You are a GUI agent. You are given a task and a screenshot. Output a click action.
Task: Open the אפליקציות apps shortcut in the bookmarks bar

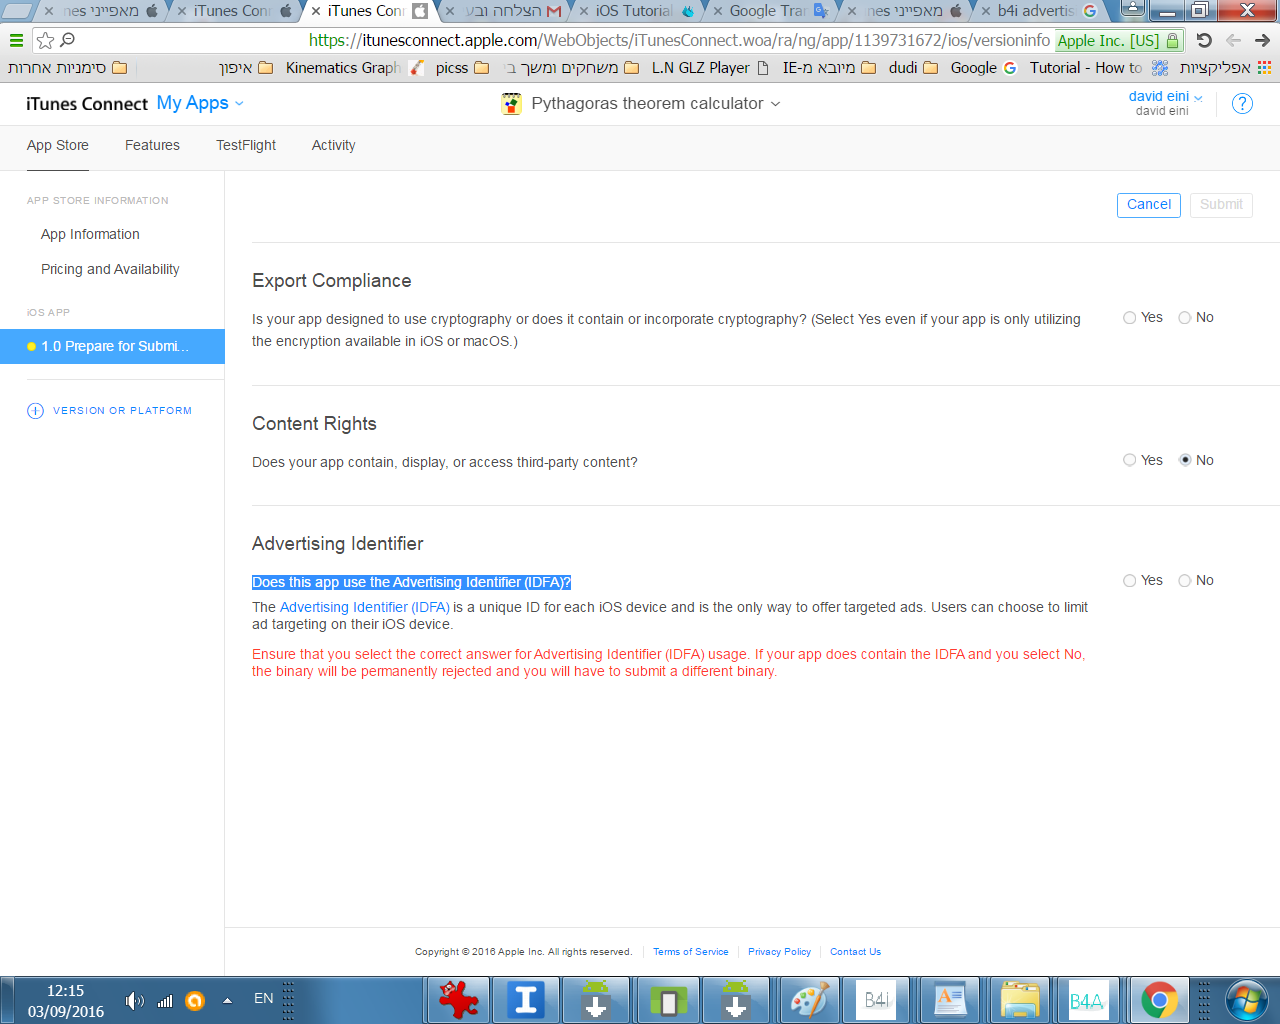(1225, 67)
